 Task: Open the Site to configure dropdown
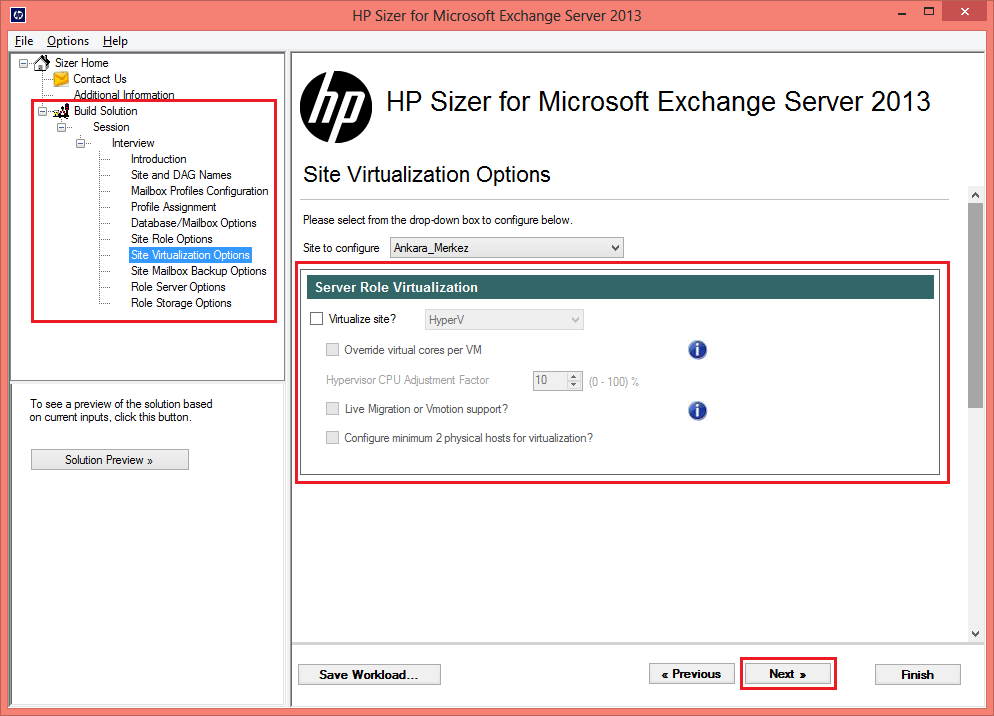coord(507,247)
